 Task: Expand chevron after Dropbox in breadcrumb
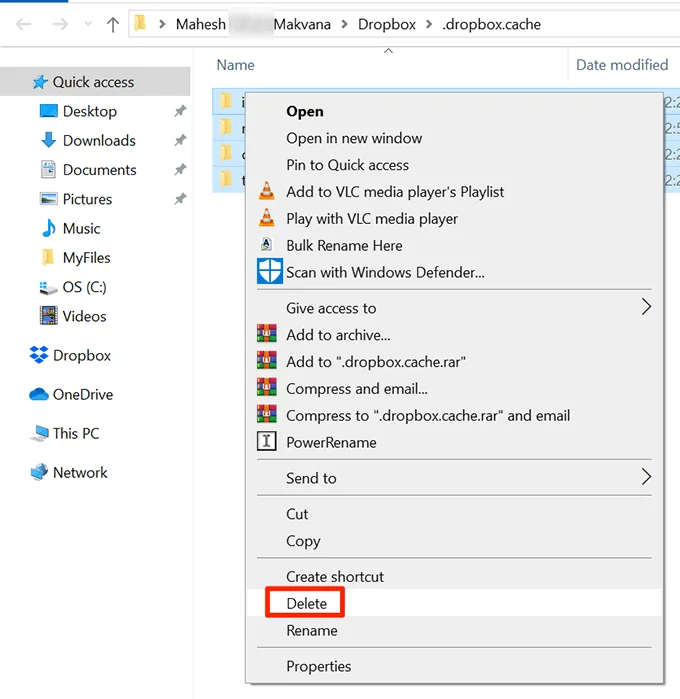pos(429,24)
